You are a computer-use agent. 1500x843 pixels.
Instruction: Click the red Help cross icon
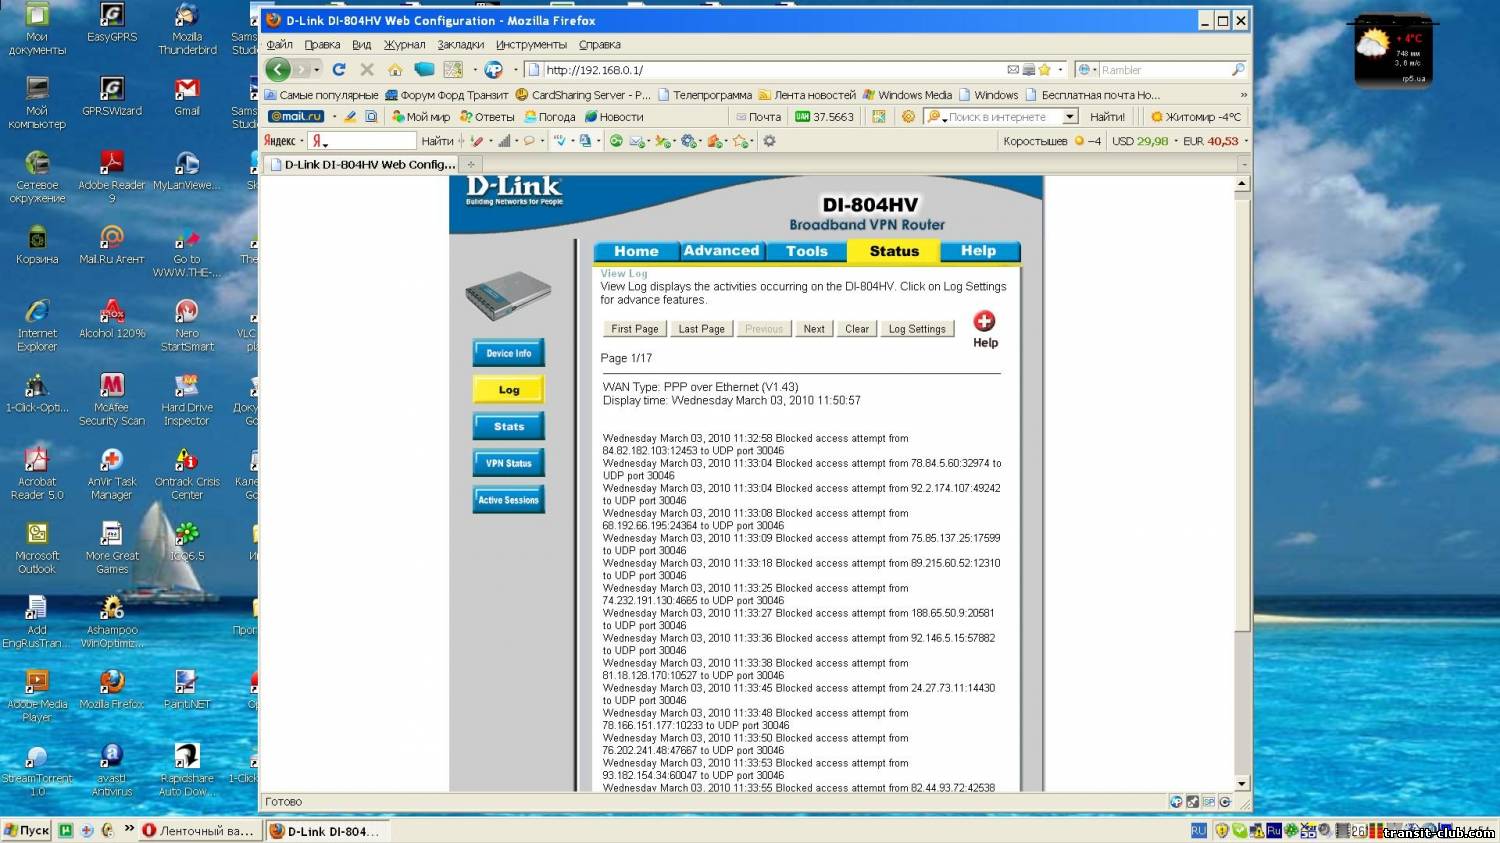click(x=985, y=321)
